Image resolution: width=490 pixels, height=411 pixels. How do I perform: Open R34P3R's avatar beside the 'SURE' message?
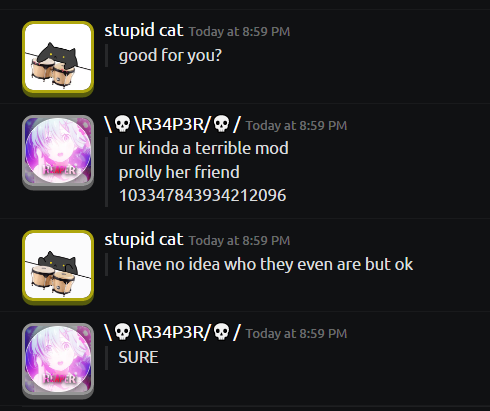pyautogui.click(x=58, y=361)
